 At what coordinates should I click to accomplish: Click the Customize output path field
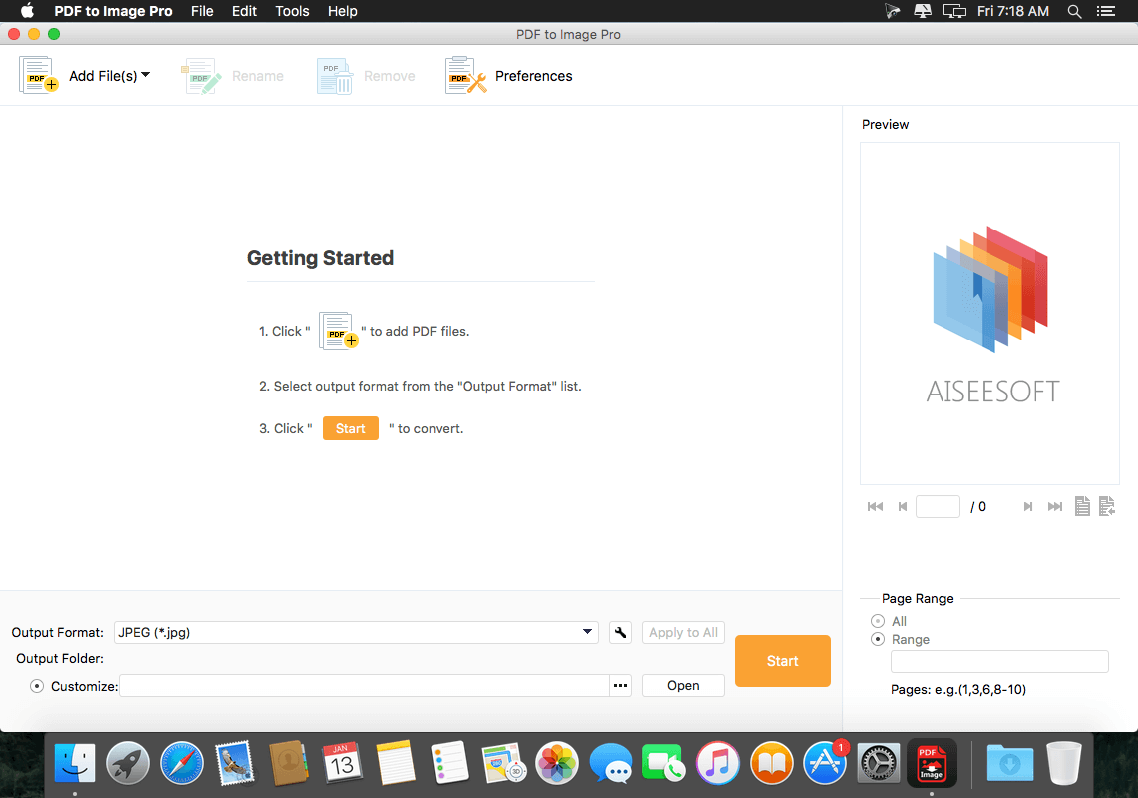[x=364, y=686]
